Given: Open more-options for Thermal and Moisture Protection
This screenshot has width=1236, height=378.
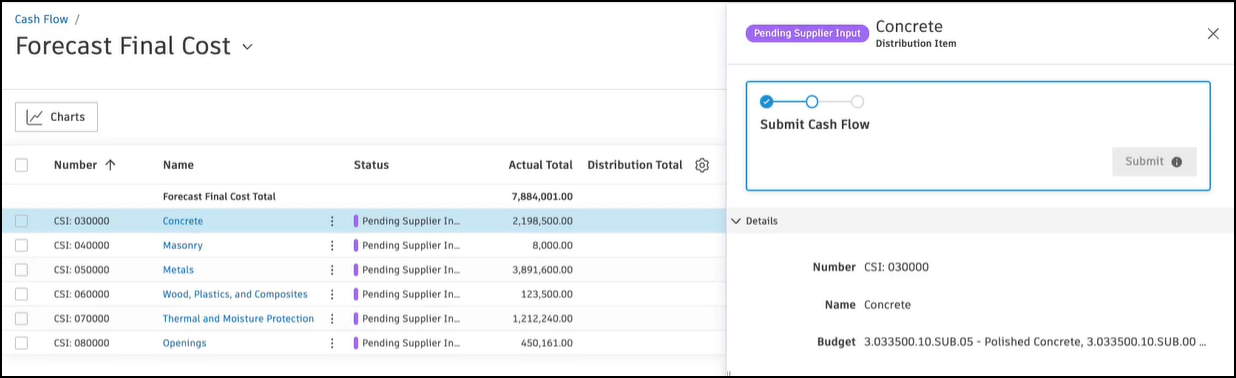Looking at the screenshot, I should coord(332,319).
